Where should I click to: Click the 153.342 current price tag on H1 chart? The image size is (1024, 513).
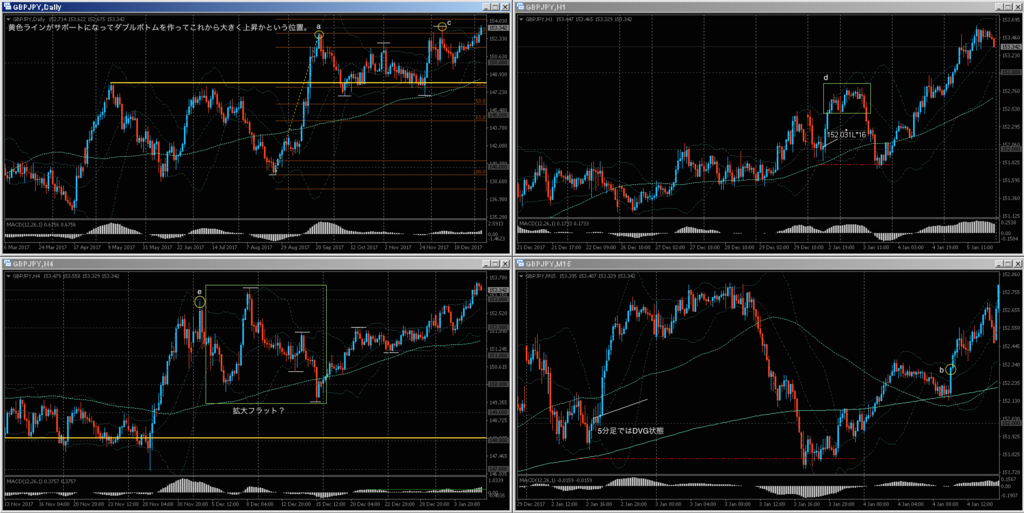tap(1011, 47)
